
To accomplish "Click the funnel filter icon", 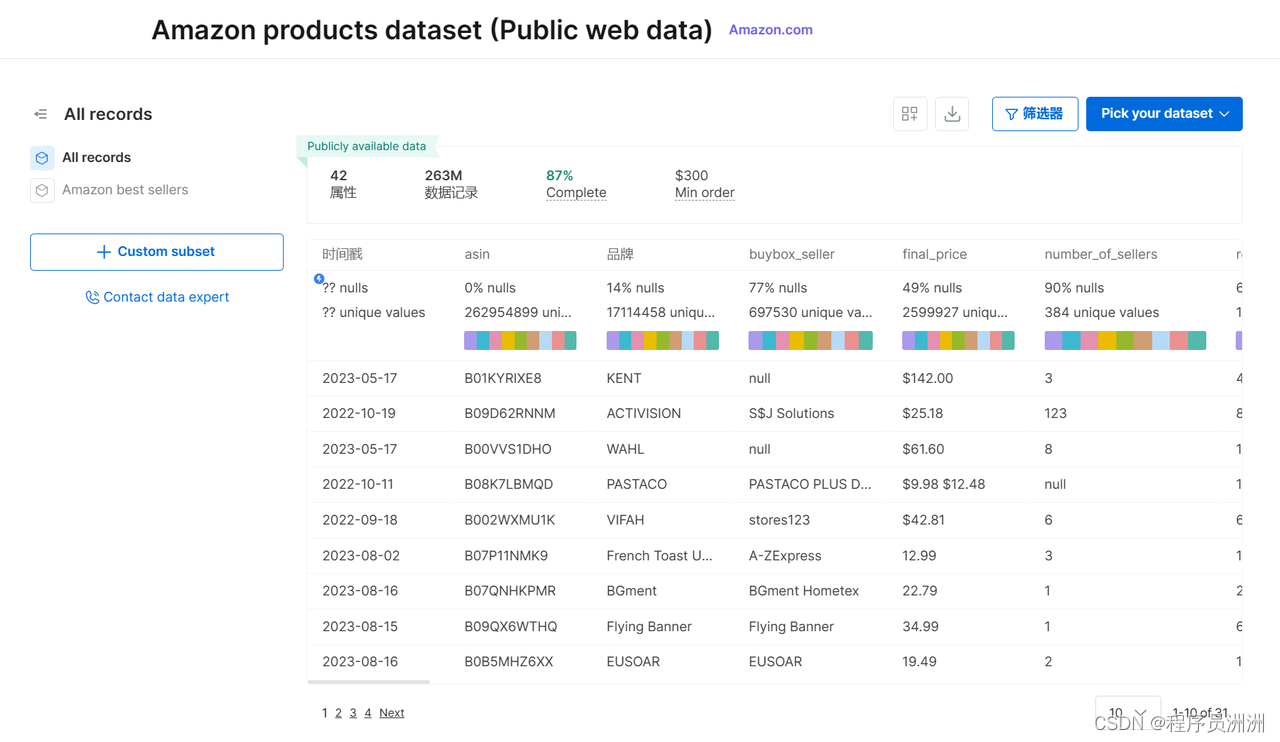I will 1011,114.
